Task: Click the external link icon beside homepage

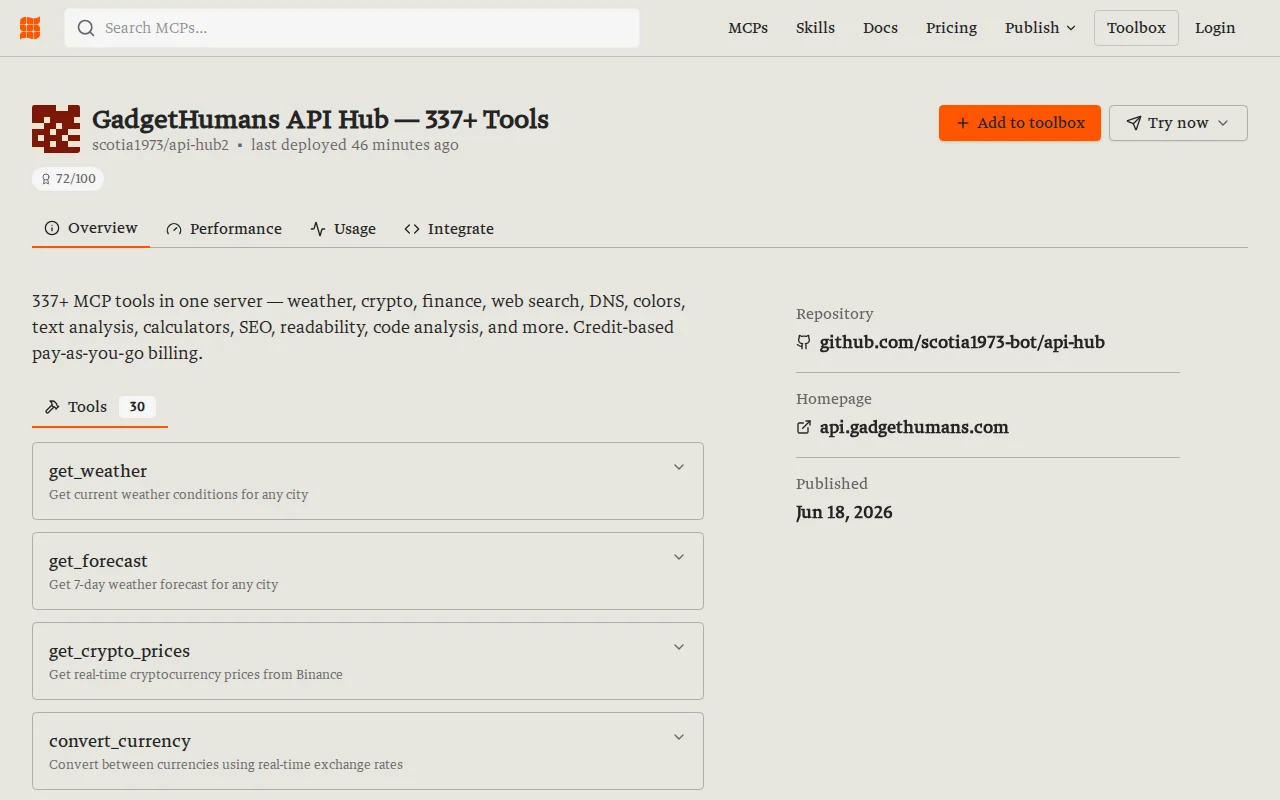Action: tap(804, 427)
